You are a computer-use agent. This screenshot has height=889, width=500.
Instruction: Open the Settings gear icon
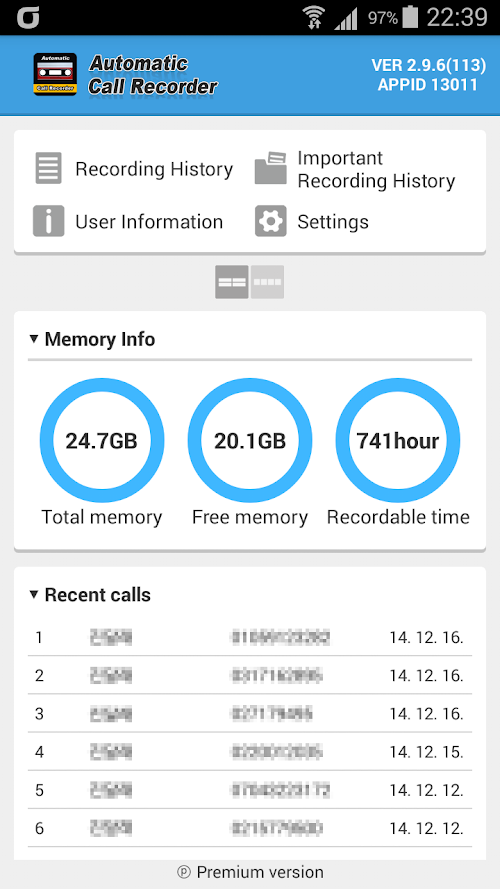click(x=270, y=221)
